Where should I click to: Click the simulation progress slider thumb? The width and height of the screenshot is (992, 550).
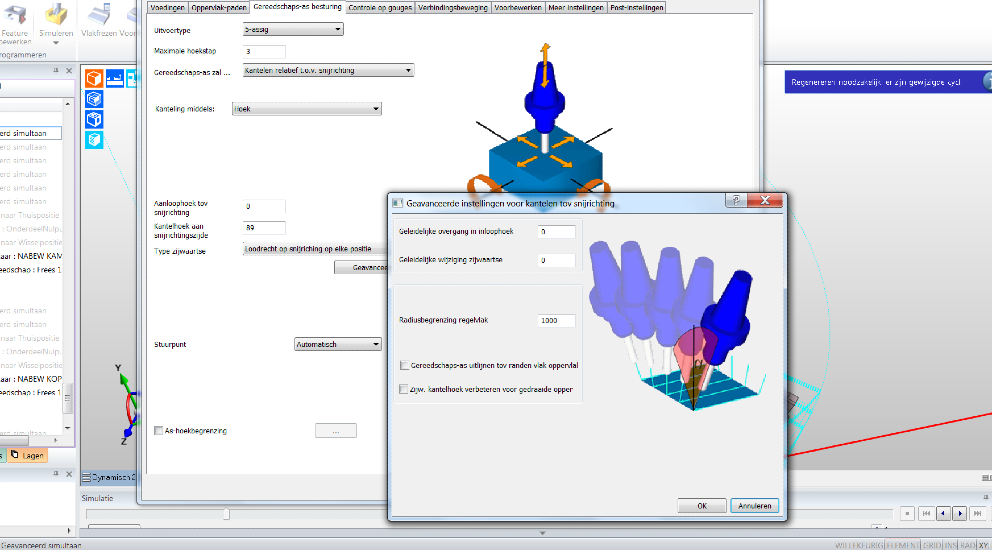tap(226, 514)
